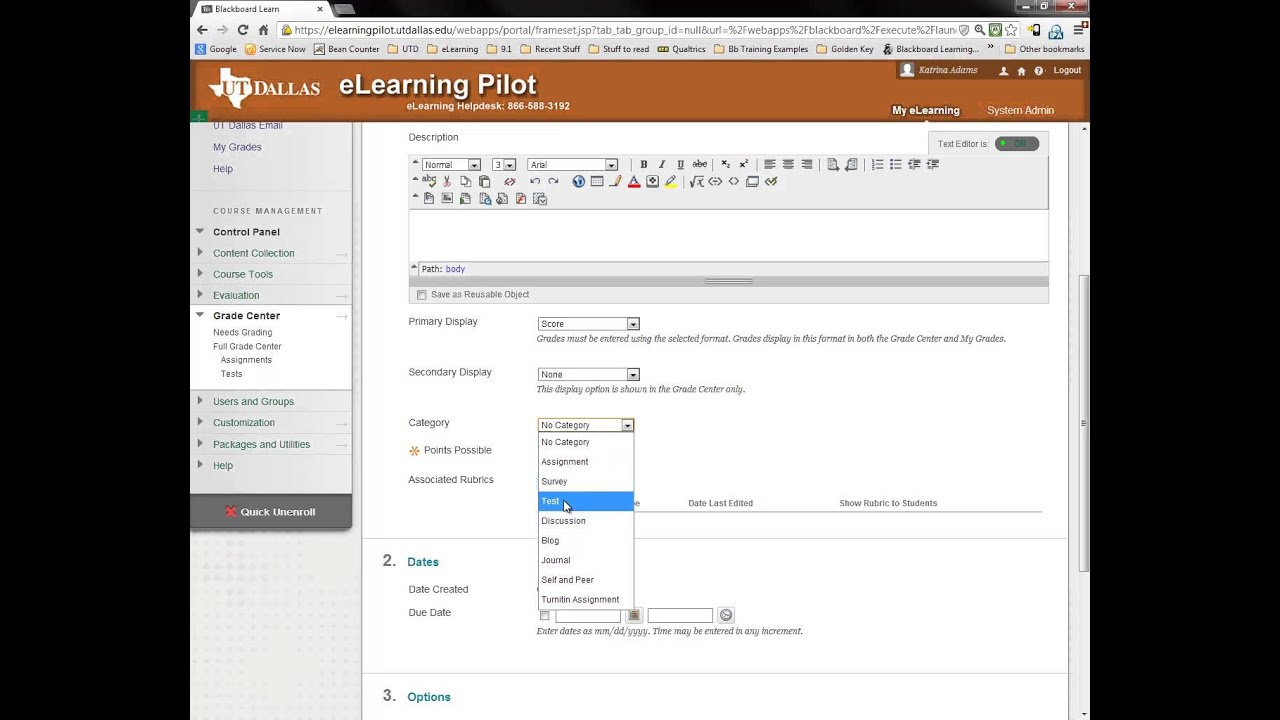This screenshot has width=1280, height=720.
Task: Change the highlight color
Action: click(670, 181)
